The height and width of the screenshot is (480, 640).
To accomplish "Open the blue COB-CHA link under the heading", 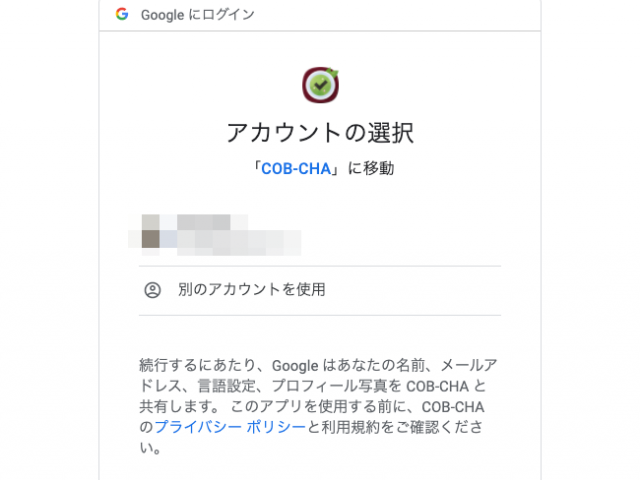I will (x=297, y=168).
